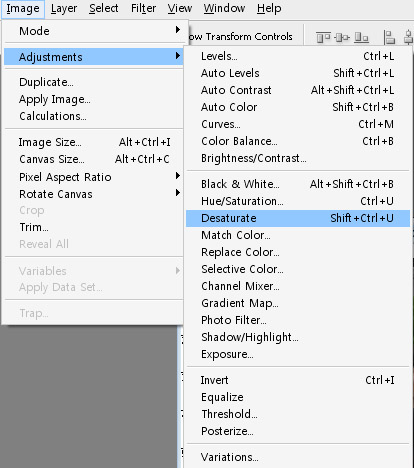Viewport: 414px width, 468px height.
Task: Open the Curves adjustment
Action: [298, 124]
